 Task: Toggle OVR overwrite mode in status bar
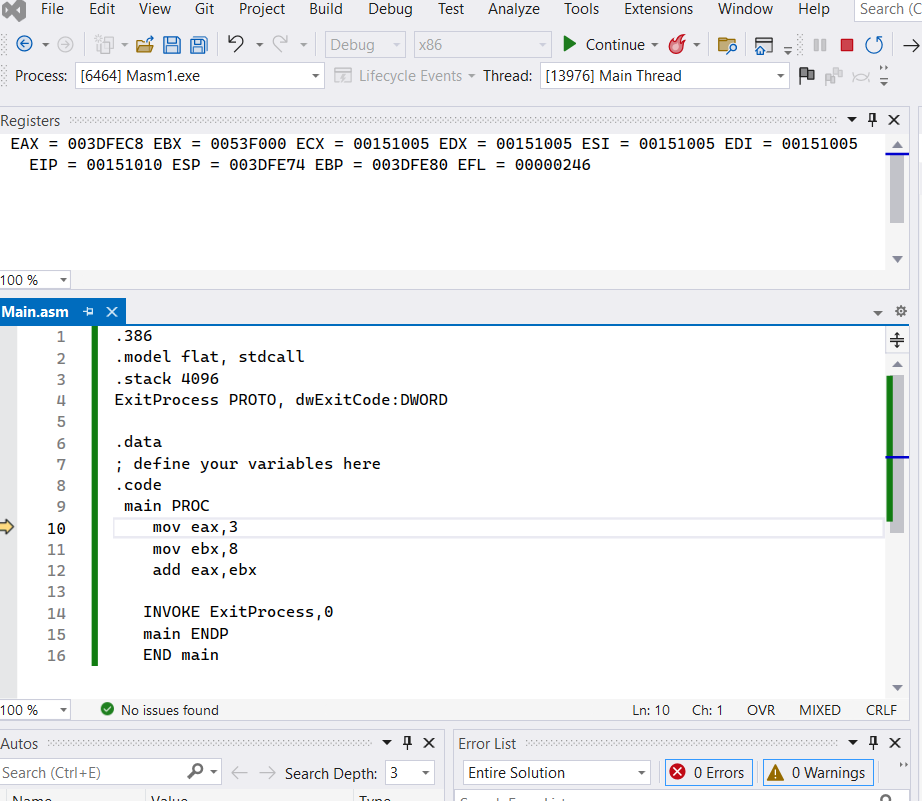[761, 710]
